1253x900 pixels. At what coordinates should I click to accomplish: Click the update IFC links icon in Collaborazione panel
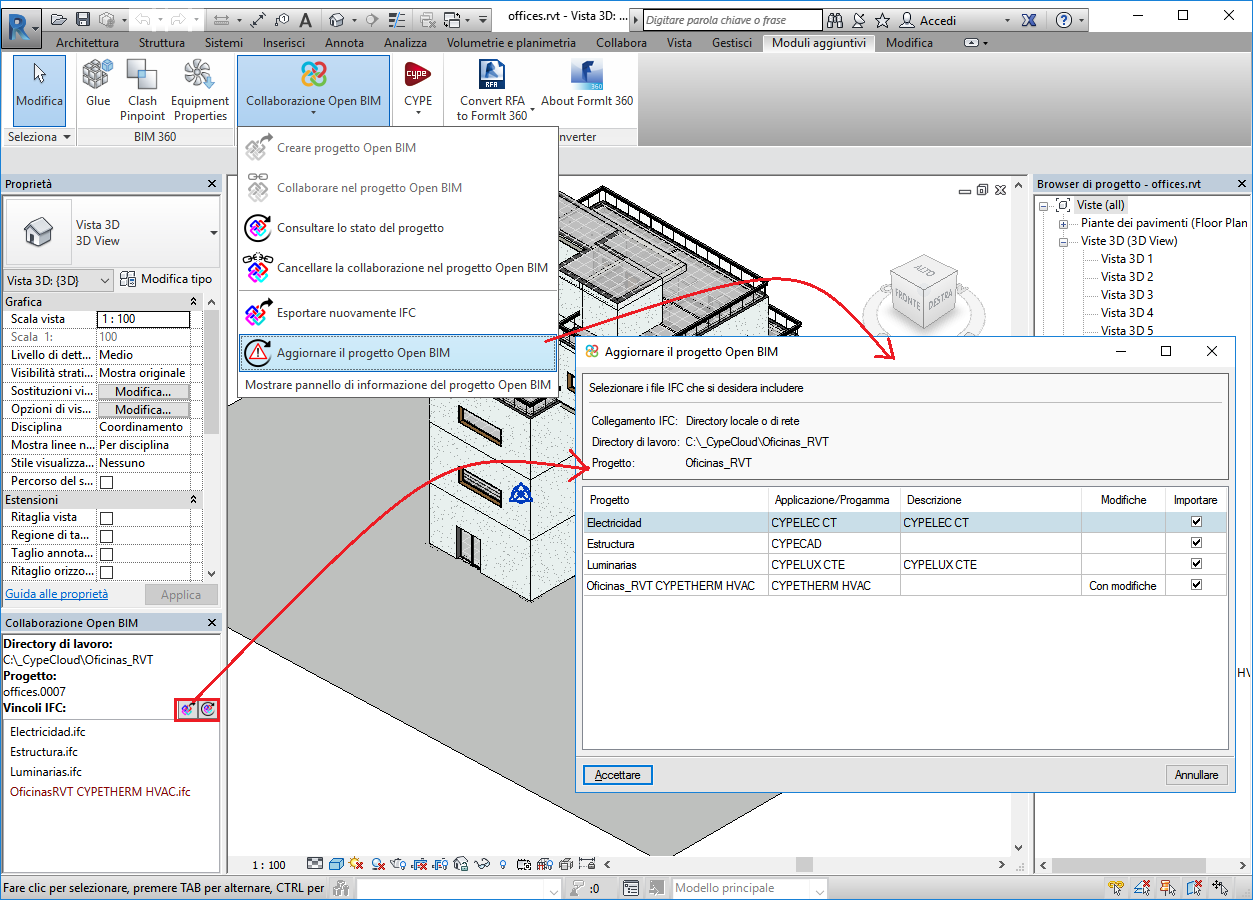(x=207, y=709)
